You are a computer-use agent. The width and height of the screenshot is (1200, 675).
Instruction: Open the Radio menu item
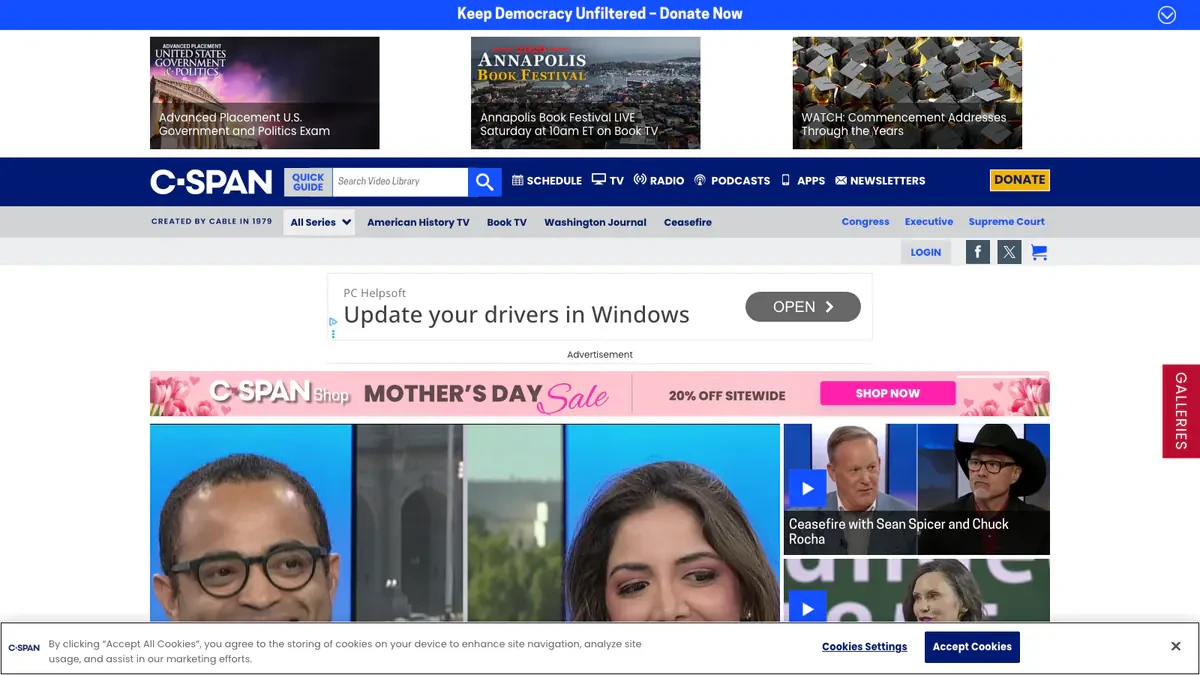[x=659, y=181]
